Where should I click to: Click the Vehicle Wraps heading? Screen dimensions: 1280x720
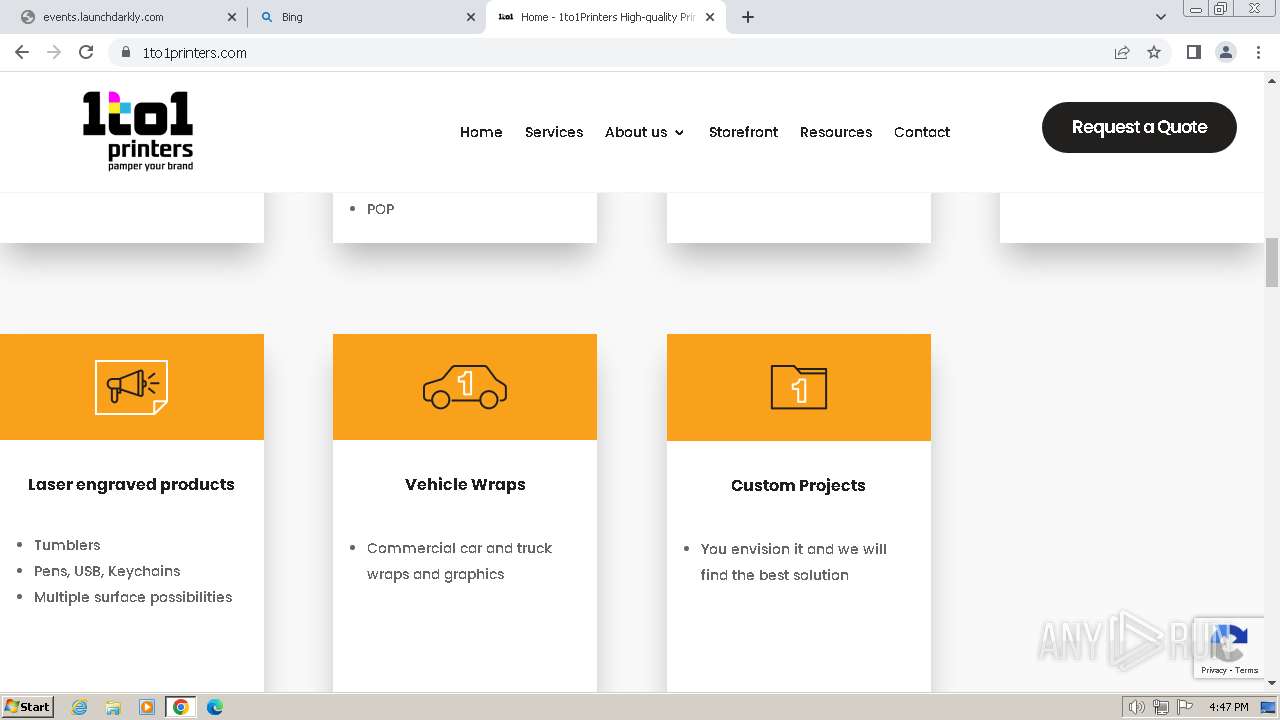[465, 484]
